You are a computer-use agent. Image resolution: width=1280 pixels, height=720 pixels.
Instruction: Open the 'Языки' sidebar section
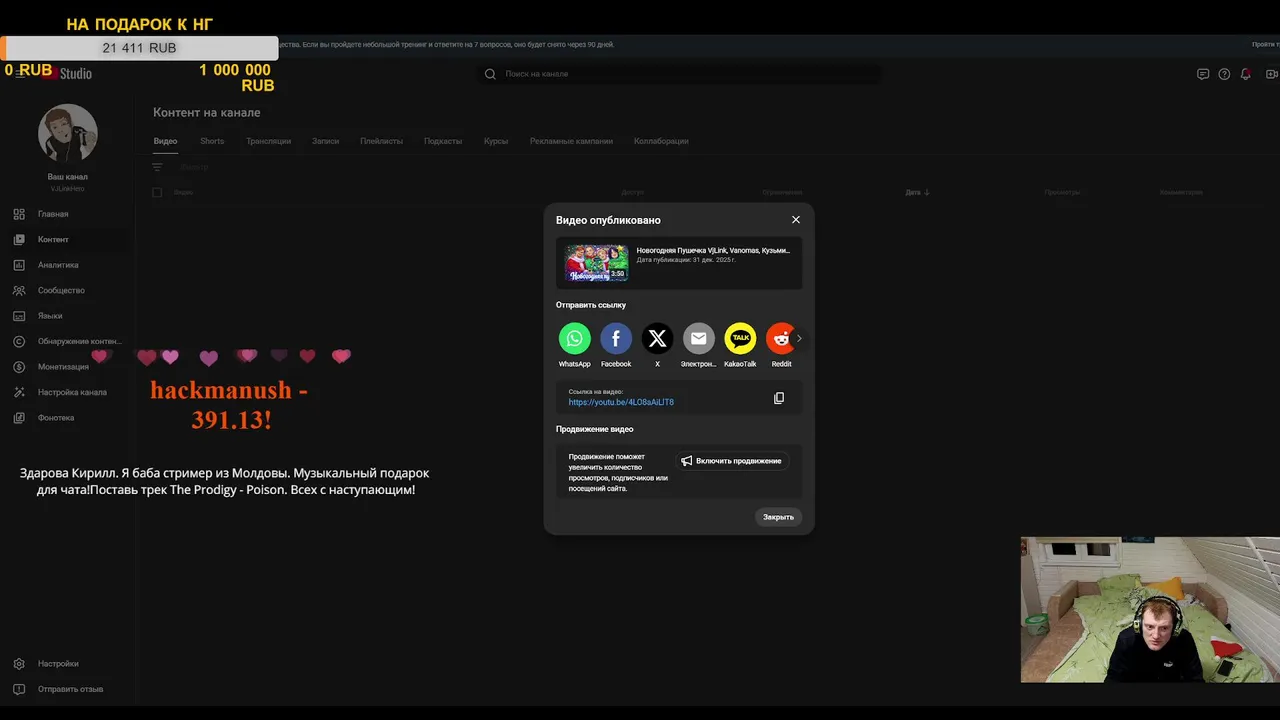coord(50,316)
